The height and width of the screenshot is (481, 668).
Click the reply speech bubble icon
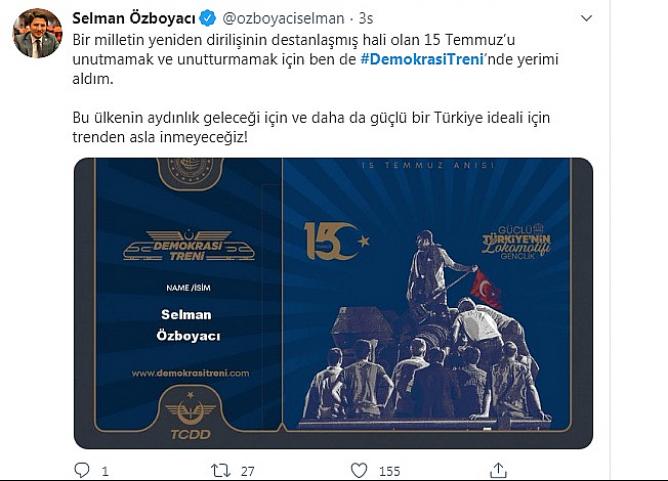(81, 470)
